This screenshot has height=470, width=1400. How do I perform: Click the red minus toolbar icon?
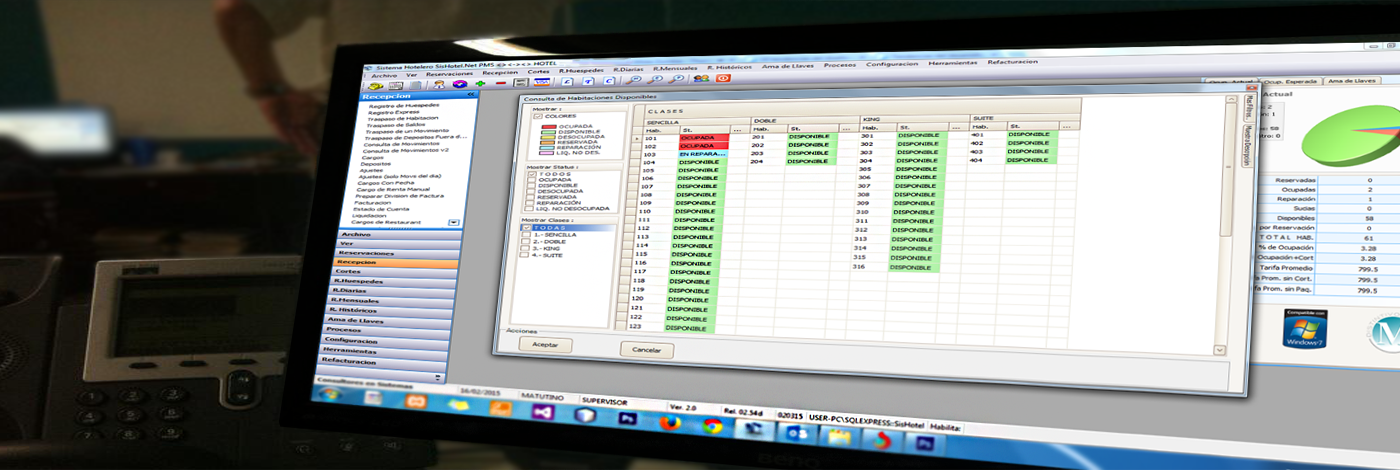coord(501,83)
